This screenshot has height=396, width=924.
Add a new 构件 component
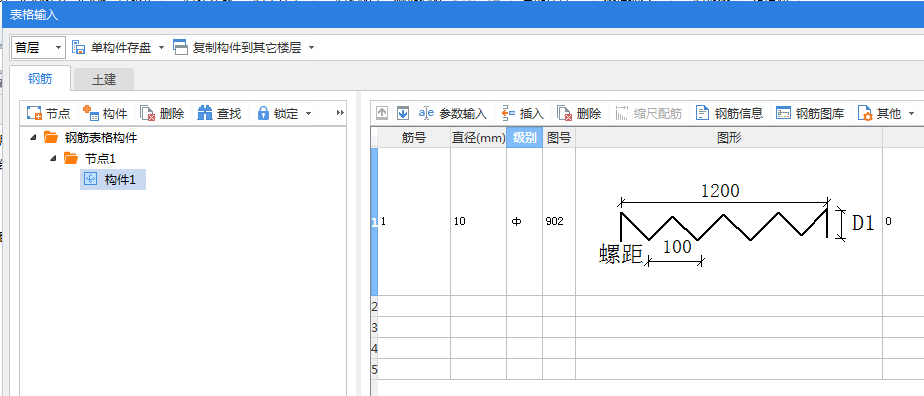[x=105, y=113]
